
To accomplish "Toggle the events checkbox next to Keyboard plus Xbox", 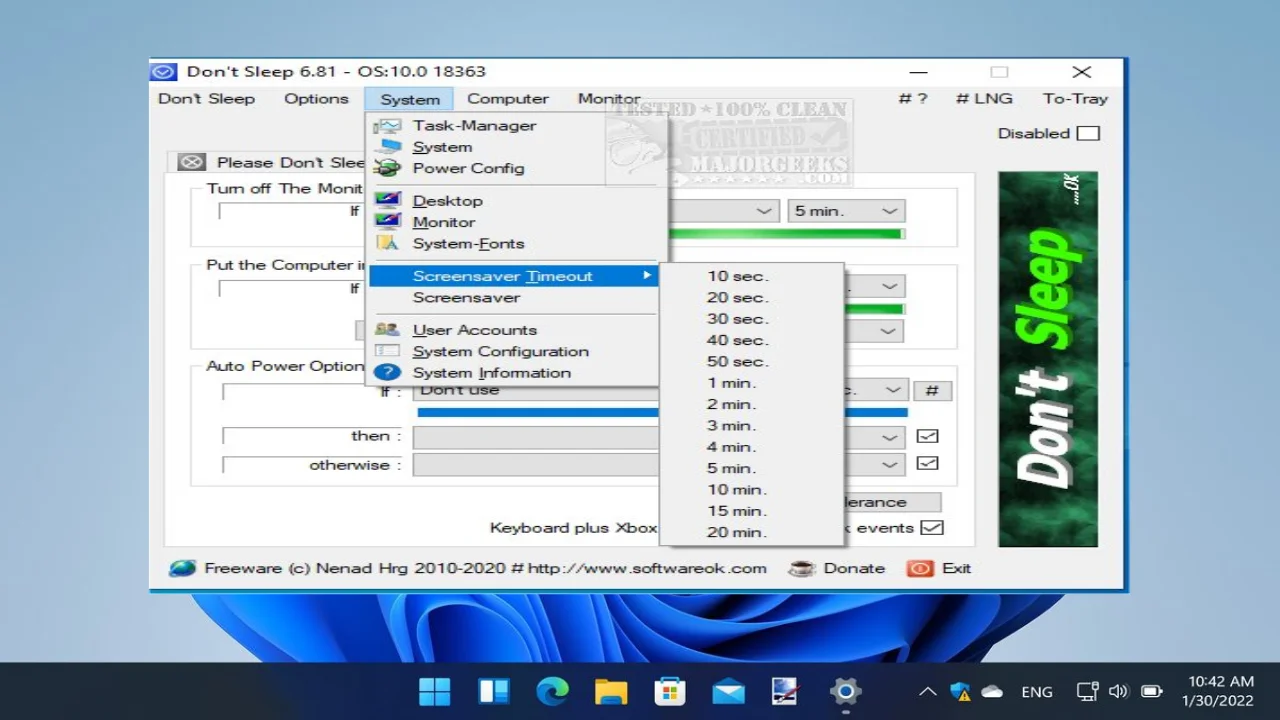I will [x=931, y=527].
